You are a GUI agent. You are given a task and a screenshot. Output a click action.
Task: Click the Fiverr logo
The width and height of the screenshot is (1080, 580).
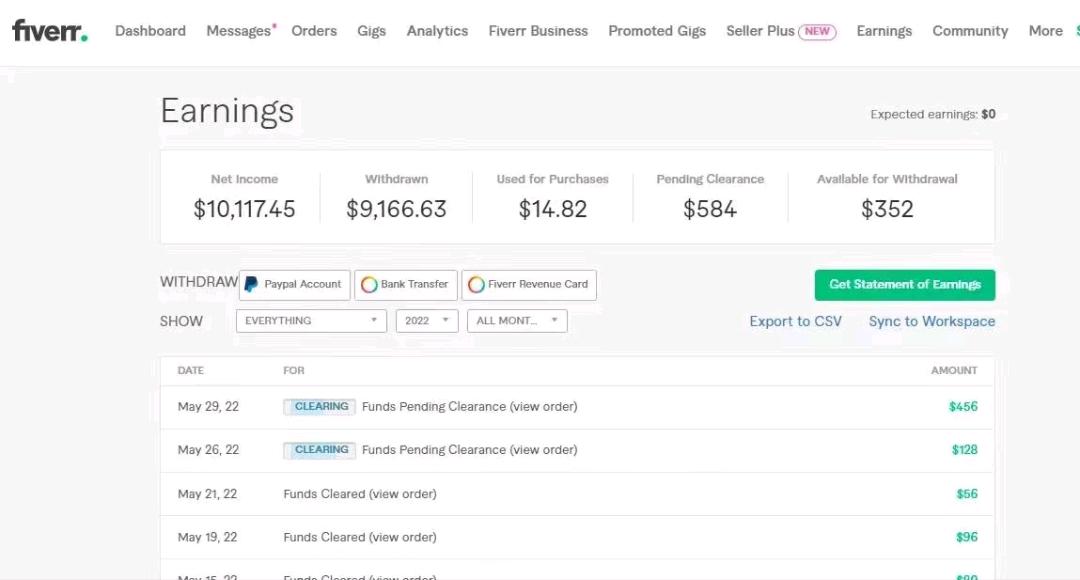pos(49,31)
